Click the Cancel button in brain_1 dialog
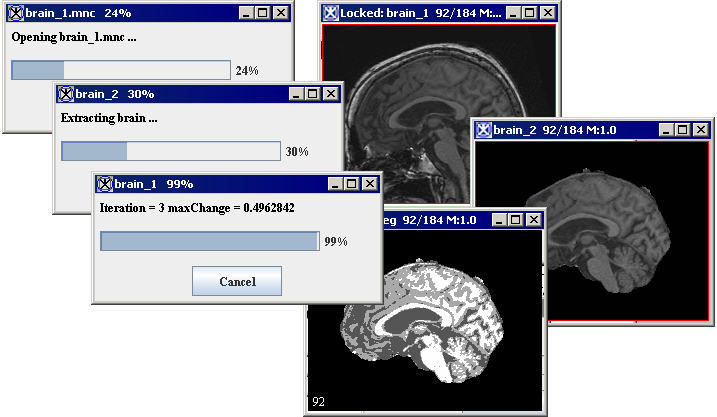717x417 pixels. [236, 281]
